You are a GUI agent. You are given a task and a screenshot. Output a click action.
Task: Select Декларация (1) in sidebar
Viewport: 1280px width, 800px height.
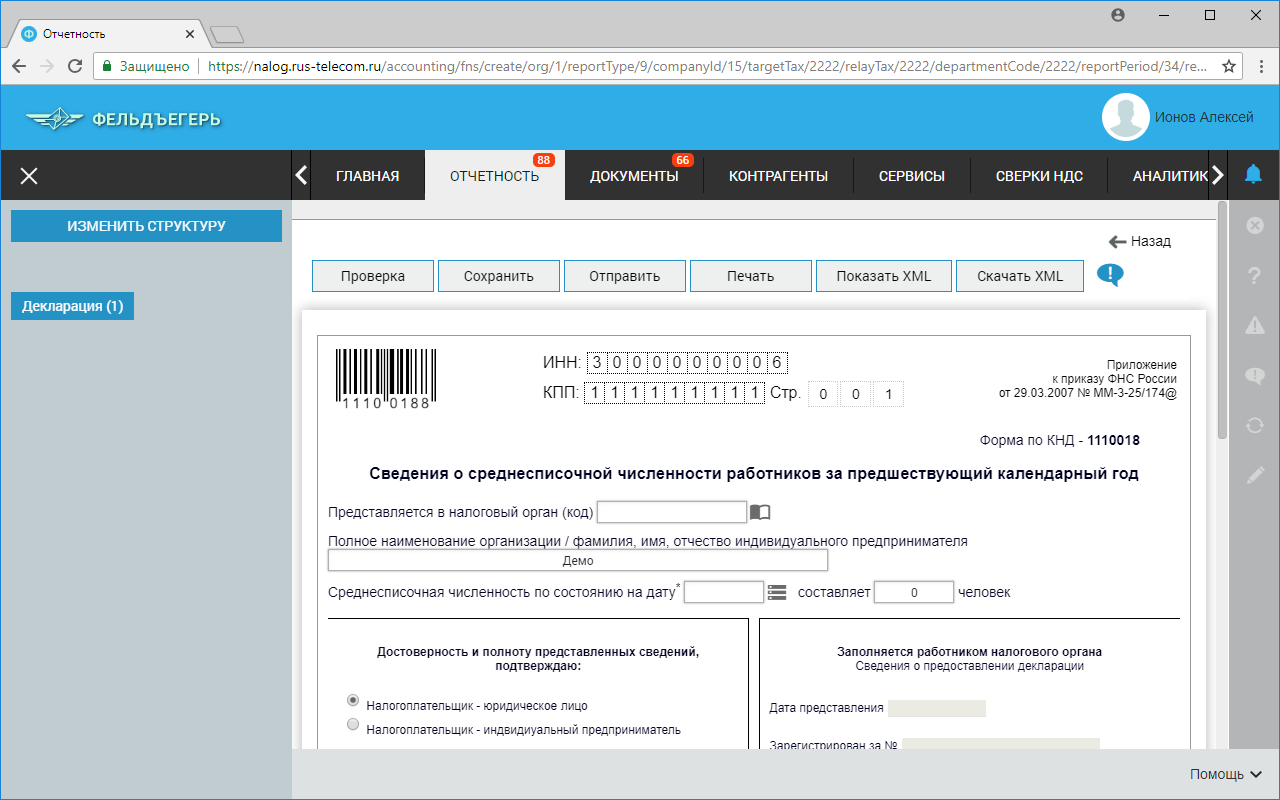[72, 306]
